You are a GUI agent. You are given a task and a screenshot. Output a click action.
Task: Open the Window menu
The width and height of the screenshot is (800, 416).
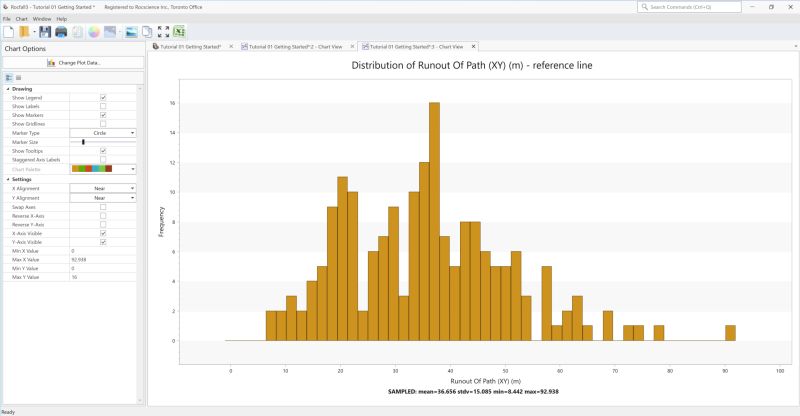point(42,19)
